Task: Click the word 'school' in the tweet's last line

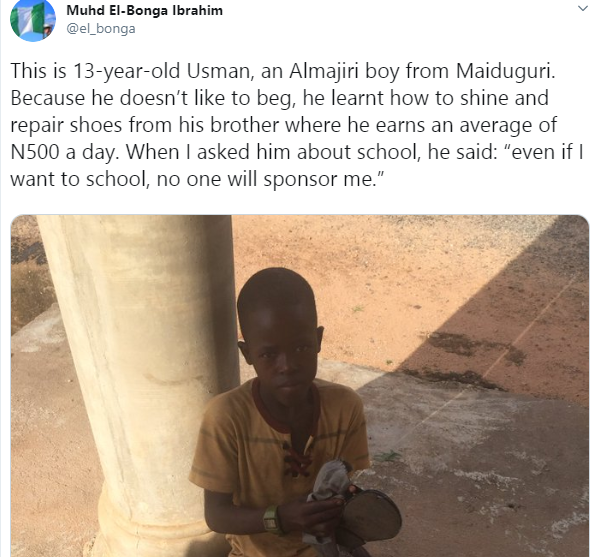Action: point(116,179)
